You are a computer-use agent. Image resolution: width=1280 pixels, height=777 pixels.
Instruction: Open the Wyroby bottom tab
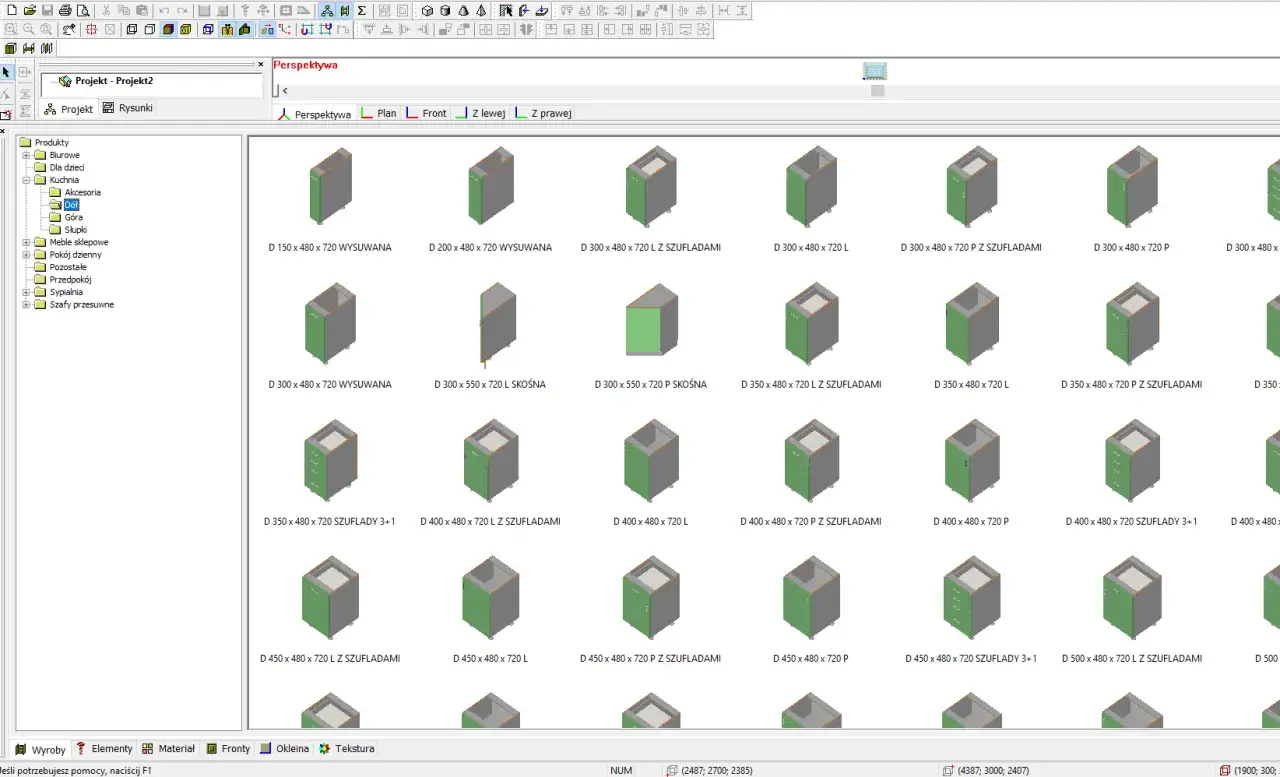(x=40, y=749)
